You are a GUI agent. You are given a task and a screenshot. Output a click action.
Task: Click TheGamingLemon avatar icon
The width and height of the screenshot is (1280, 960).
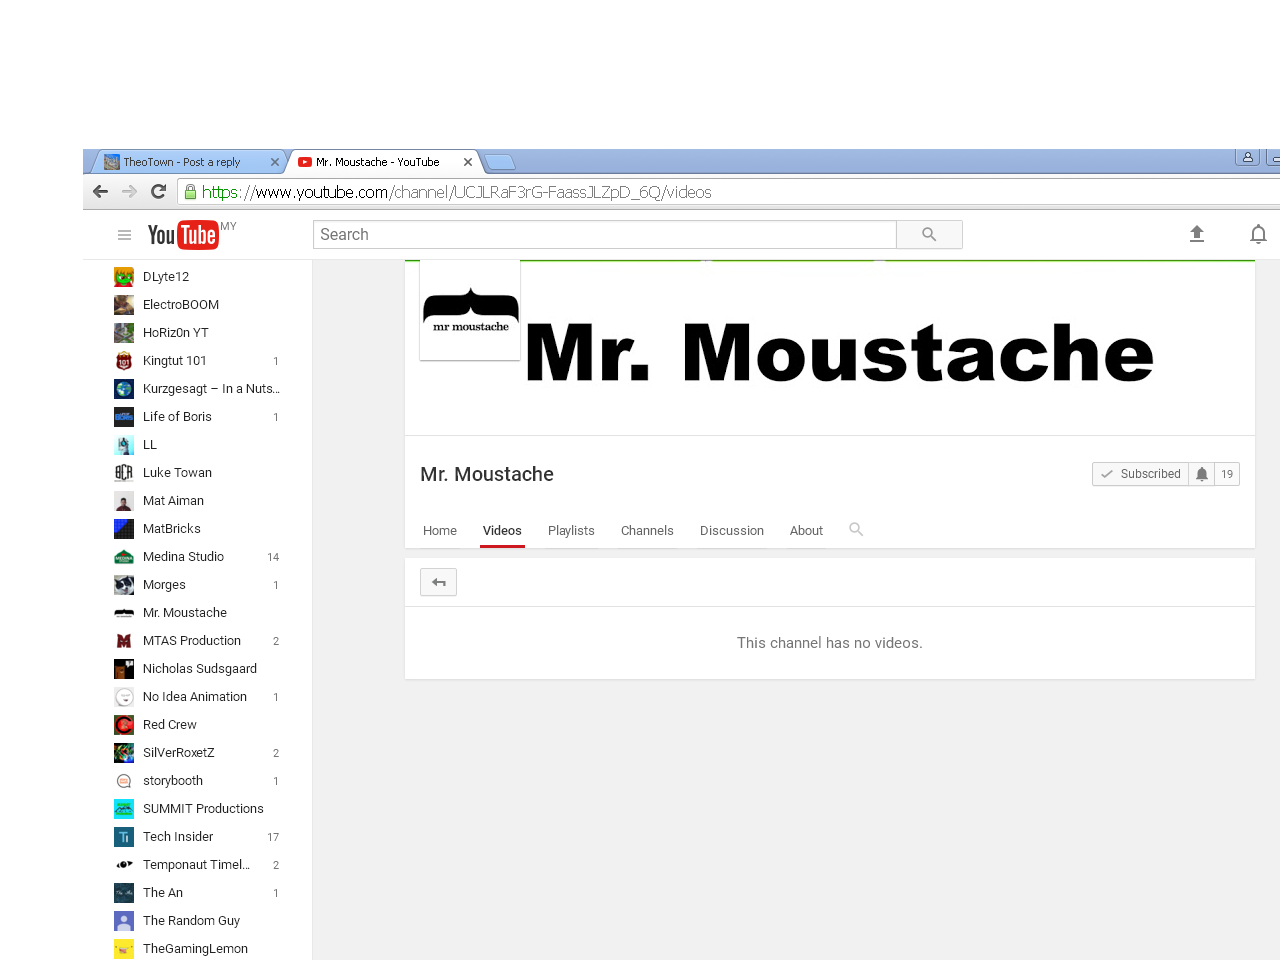click(x=124, y=949)
